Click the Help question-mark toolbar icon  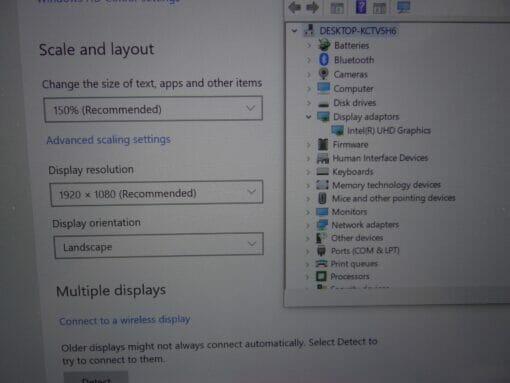tap(361, 7)
